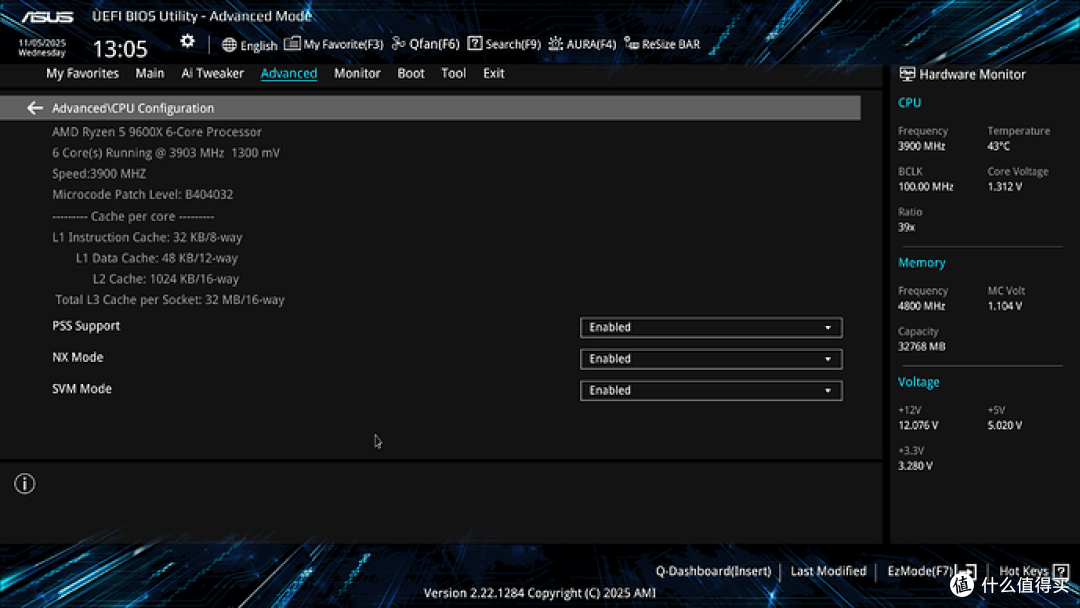Open Search(F9) tool
1080x608 pixels.
(x=504, y=44)
